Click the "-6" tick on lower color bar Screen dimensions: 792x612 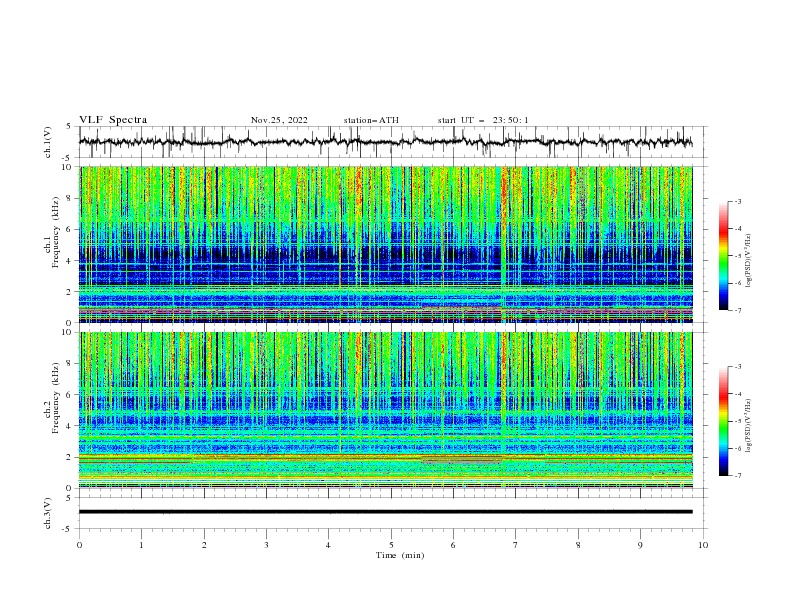[x=738, y=448]
